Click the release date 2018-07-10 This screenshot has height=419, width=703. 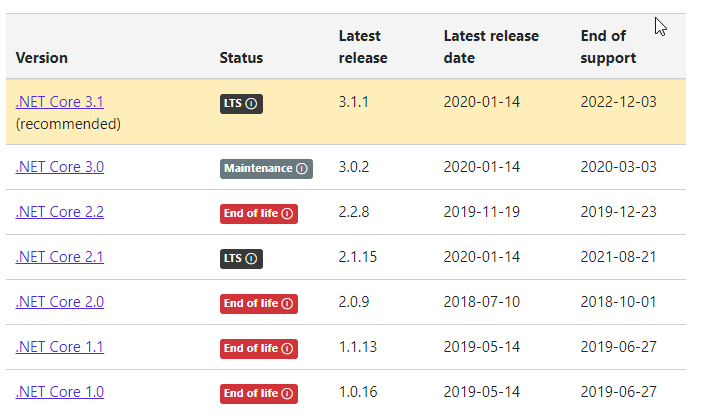point(482,302)
